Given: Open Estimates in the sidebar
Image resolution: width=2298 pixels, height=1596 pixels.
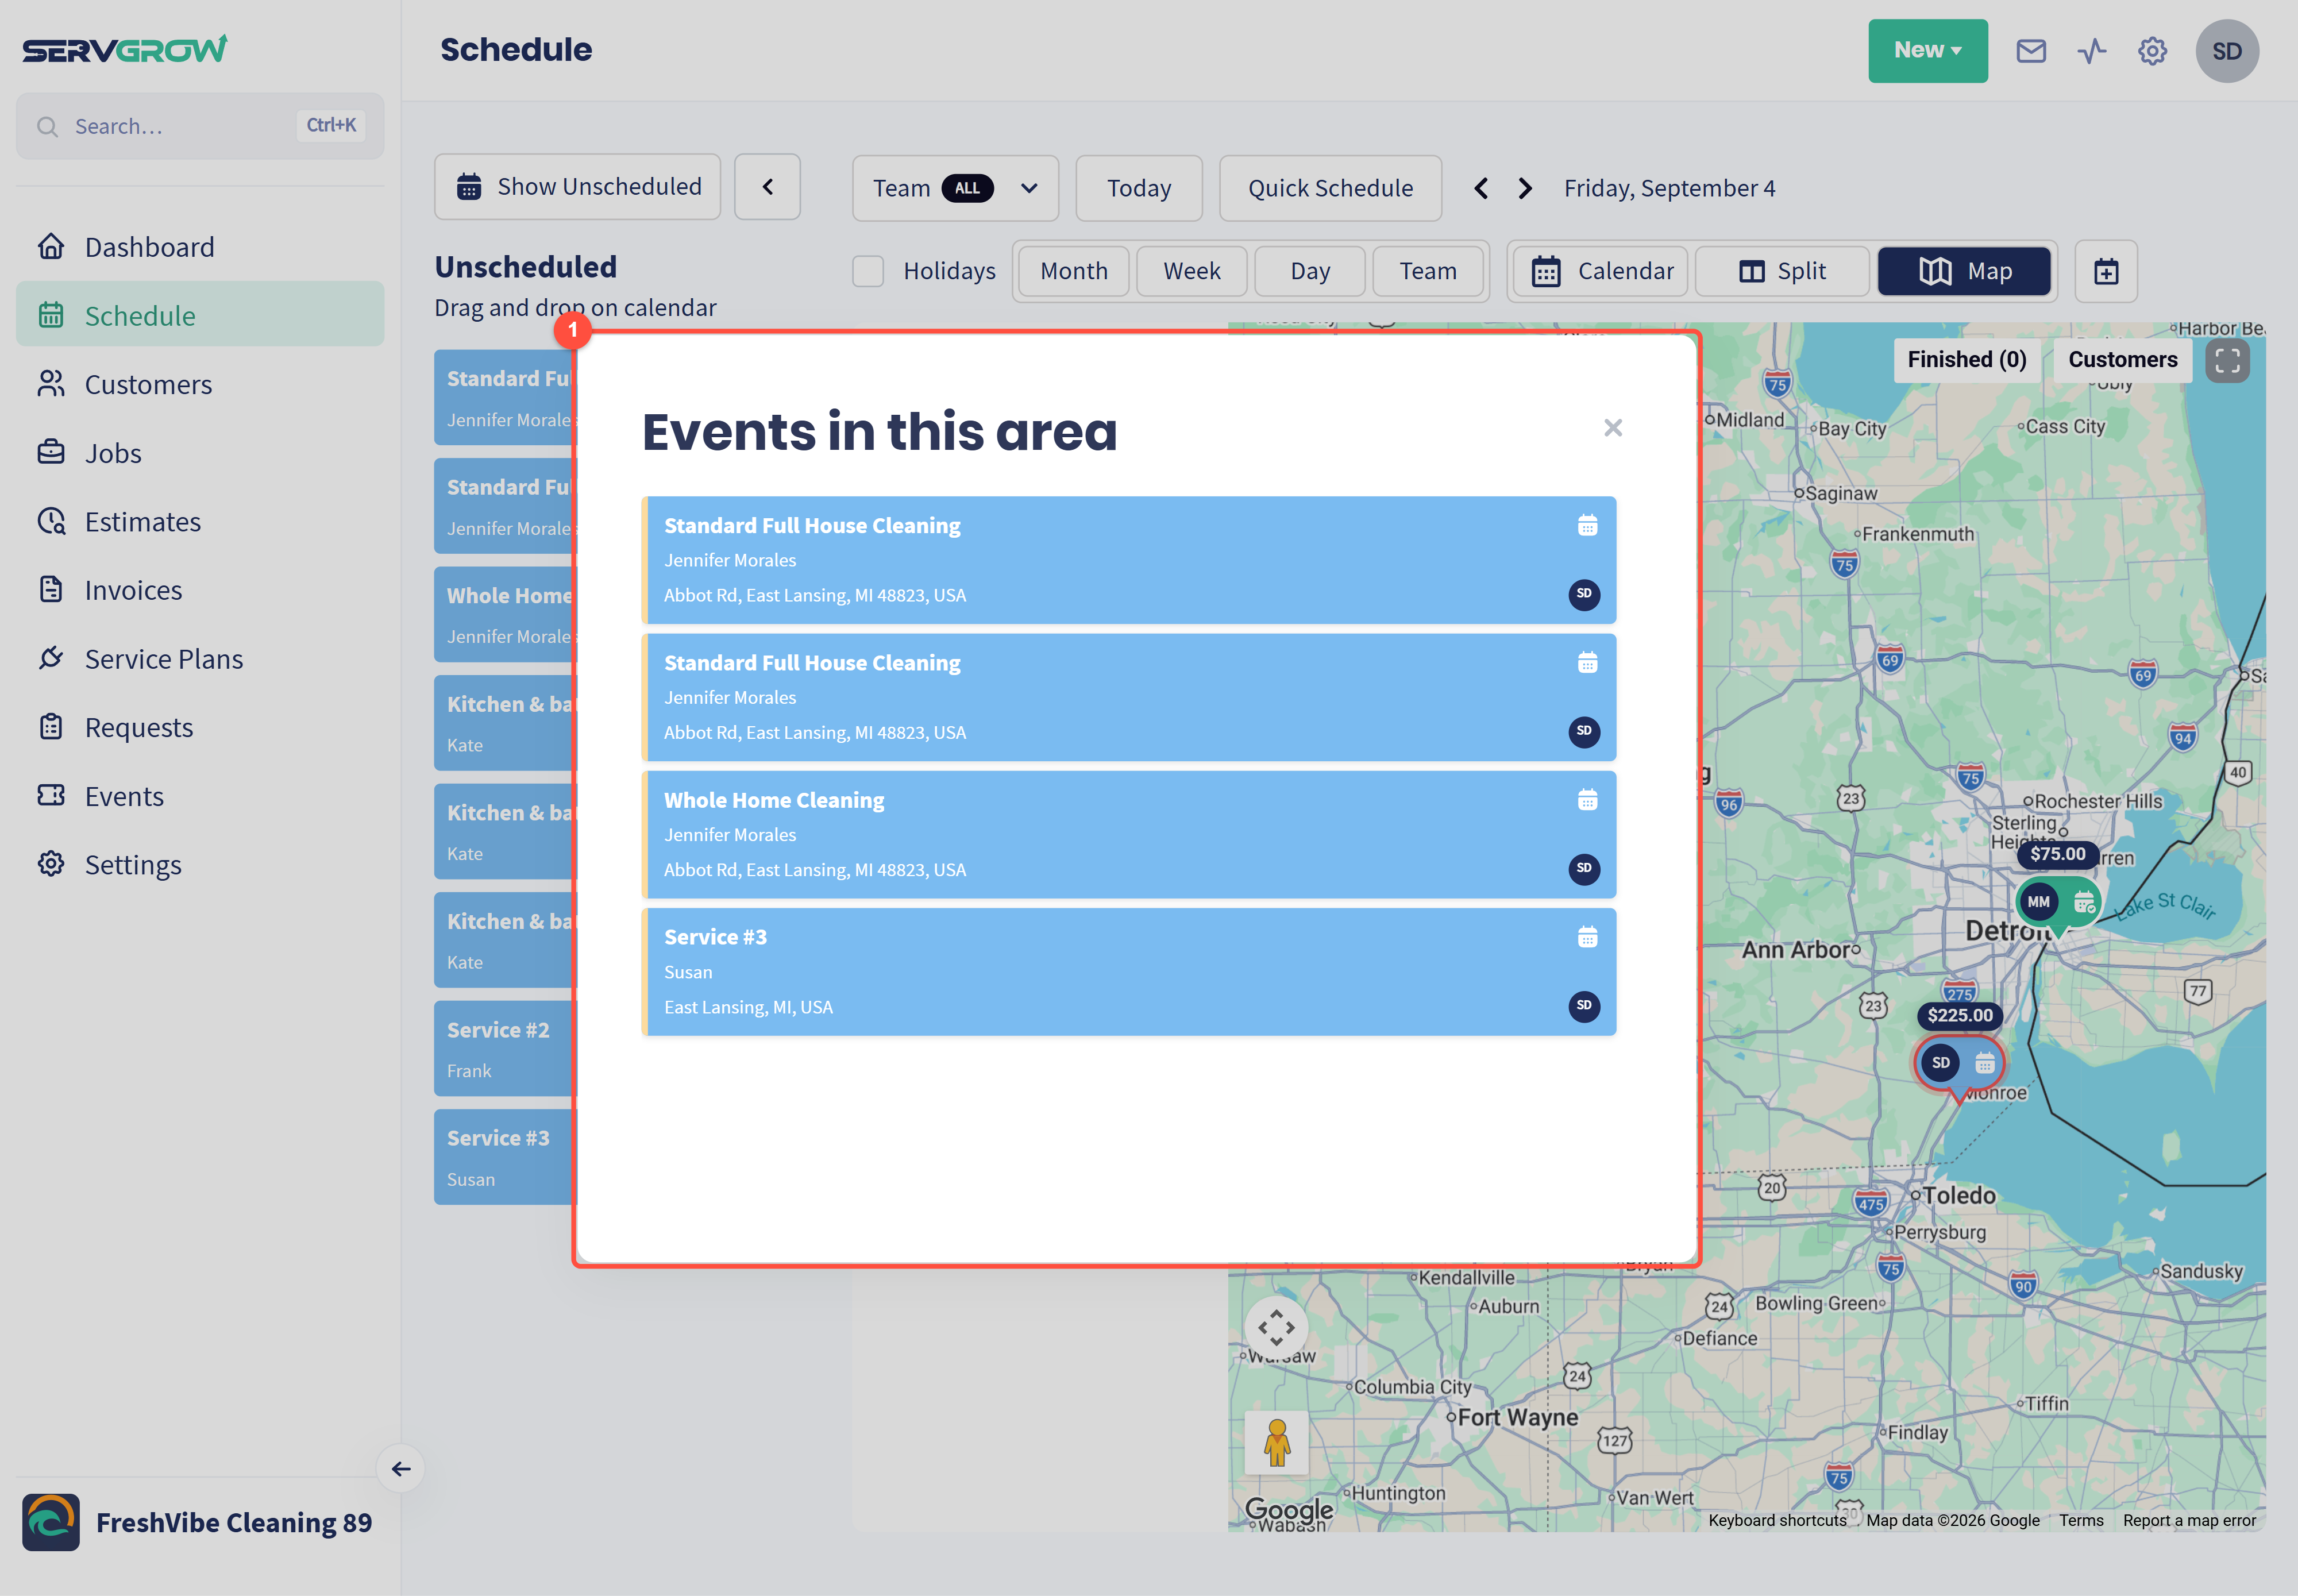Looking at the screenshot, I should click(142, 522).
